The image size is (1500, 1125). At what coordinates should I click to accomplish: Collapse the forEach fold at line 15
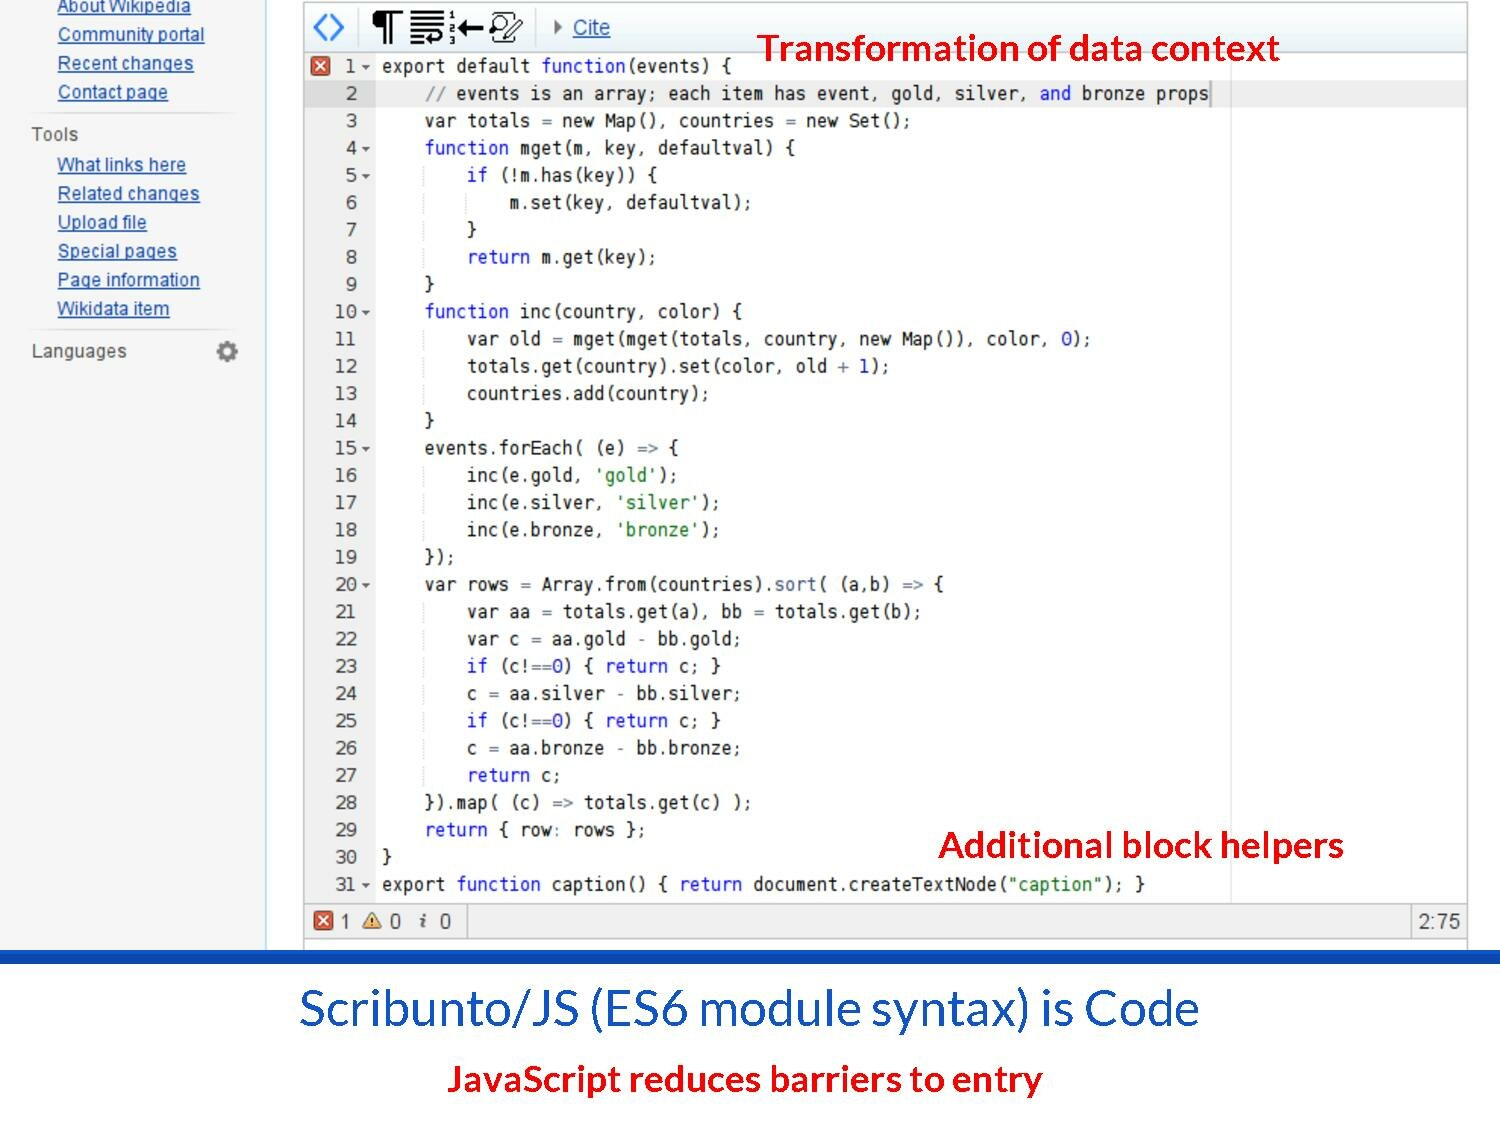[366, 449]
